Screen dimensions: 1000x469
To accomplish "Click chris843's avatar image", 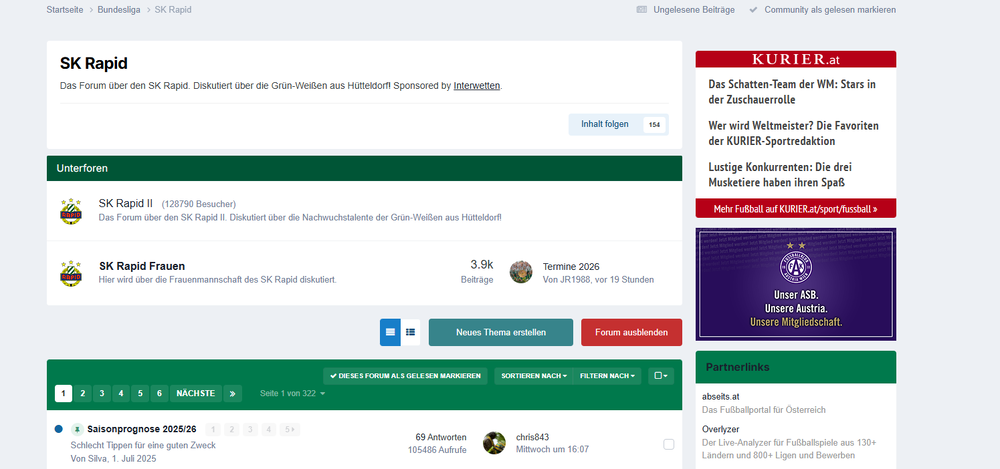I will pos(494,443).
